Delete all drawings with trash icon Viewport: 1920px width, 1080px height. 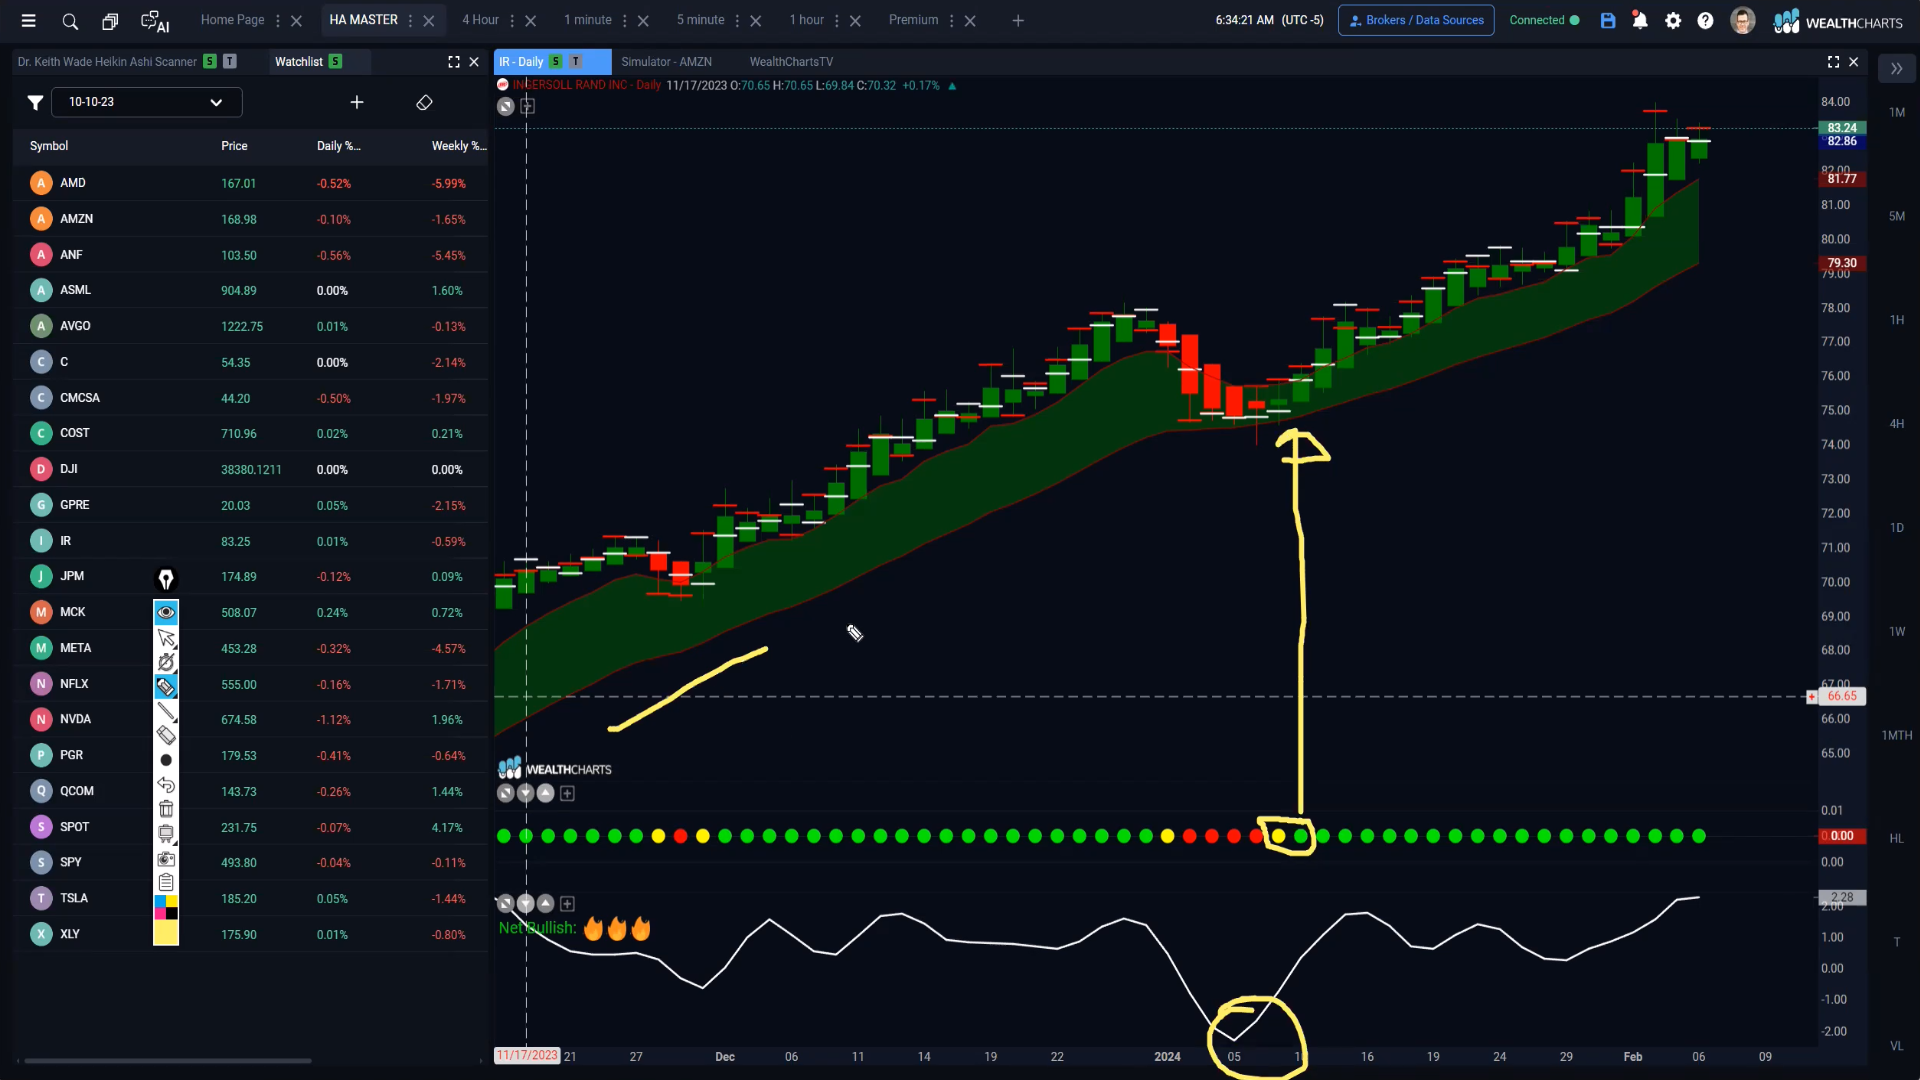[166, 809]
